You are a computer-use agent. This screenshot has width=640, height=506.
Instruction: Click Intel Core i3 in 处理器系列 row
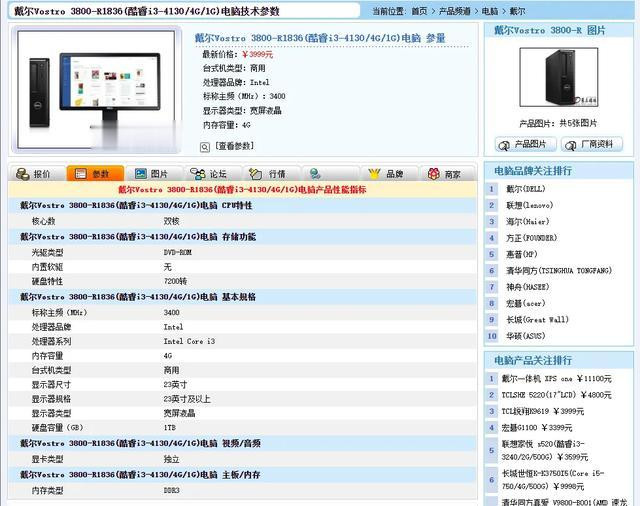pyautogui.click(x=189, y=341)
